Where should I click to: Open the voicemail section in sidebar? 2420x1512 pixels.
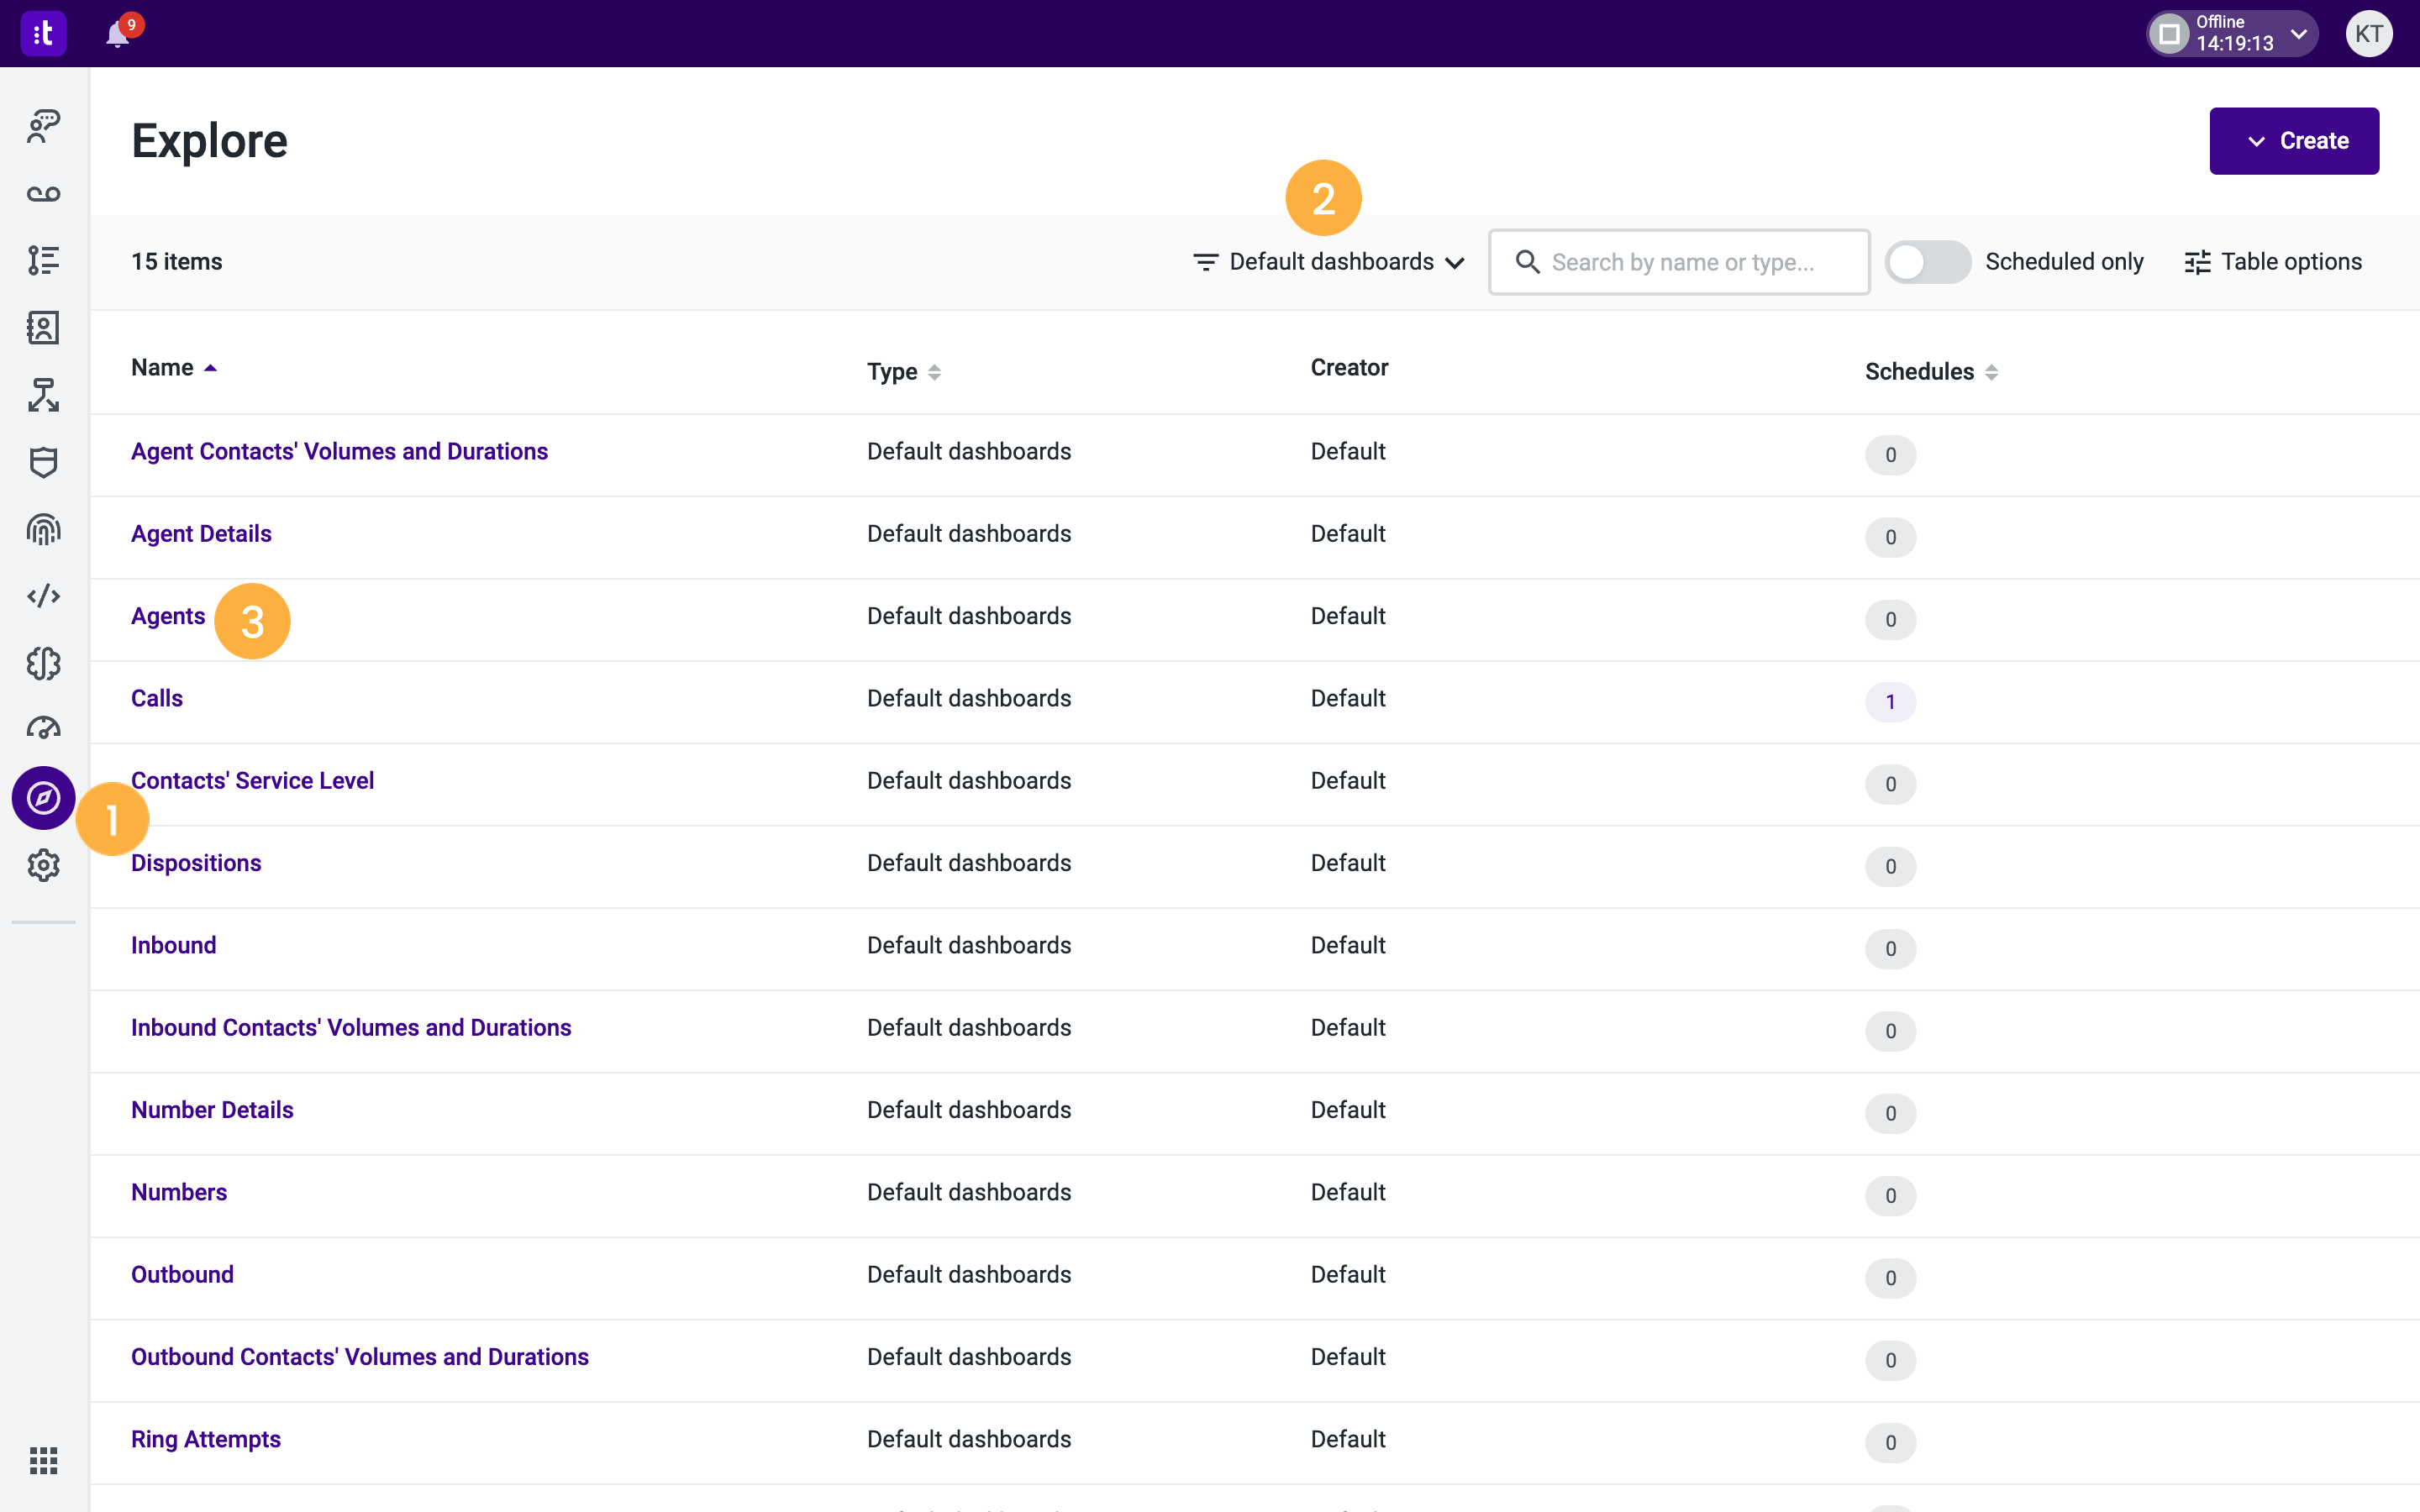[43, 194]
